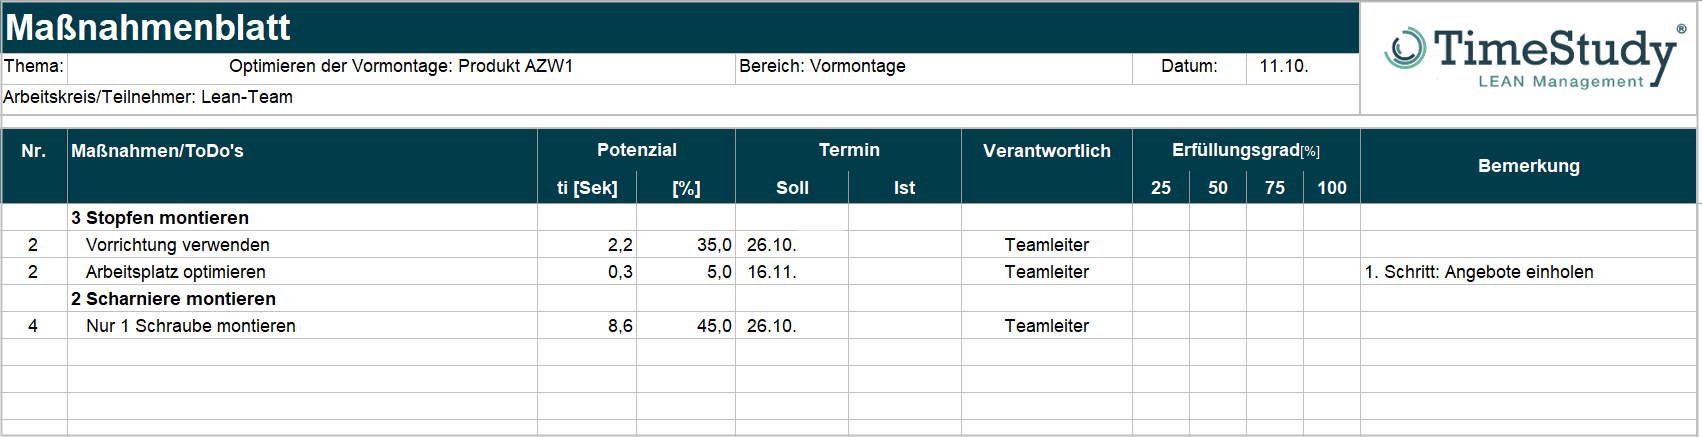Click the 'Vorrichtung verwenden' task cell
The image size is (1702, 437).
point(178,245)
